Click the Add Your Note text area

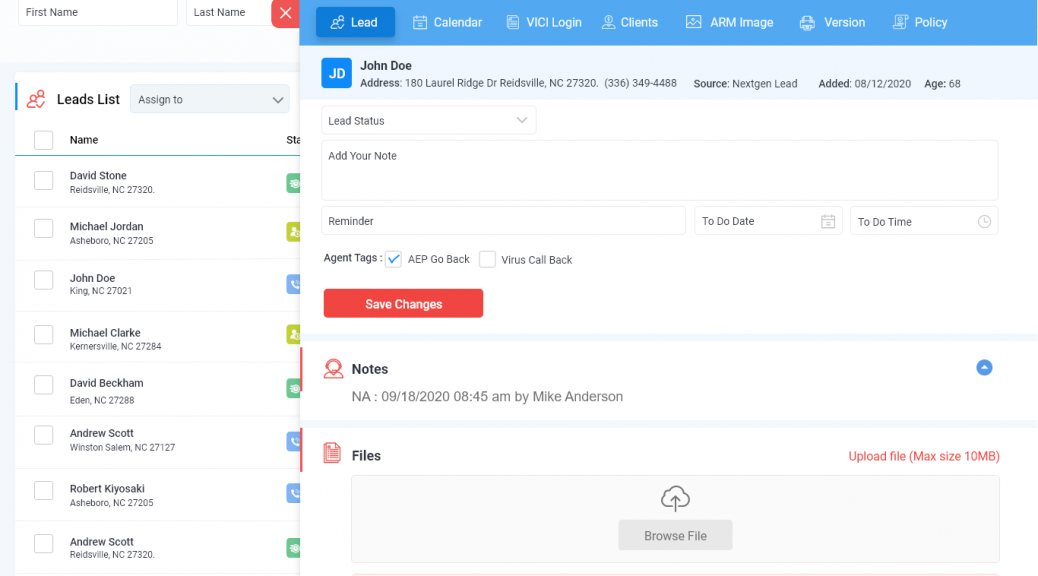[x=659, y=170]
